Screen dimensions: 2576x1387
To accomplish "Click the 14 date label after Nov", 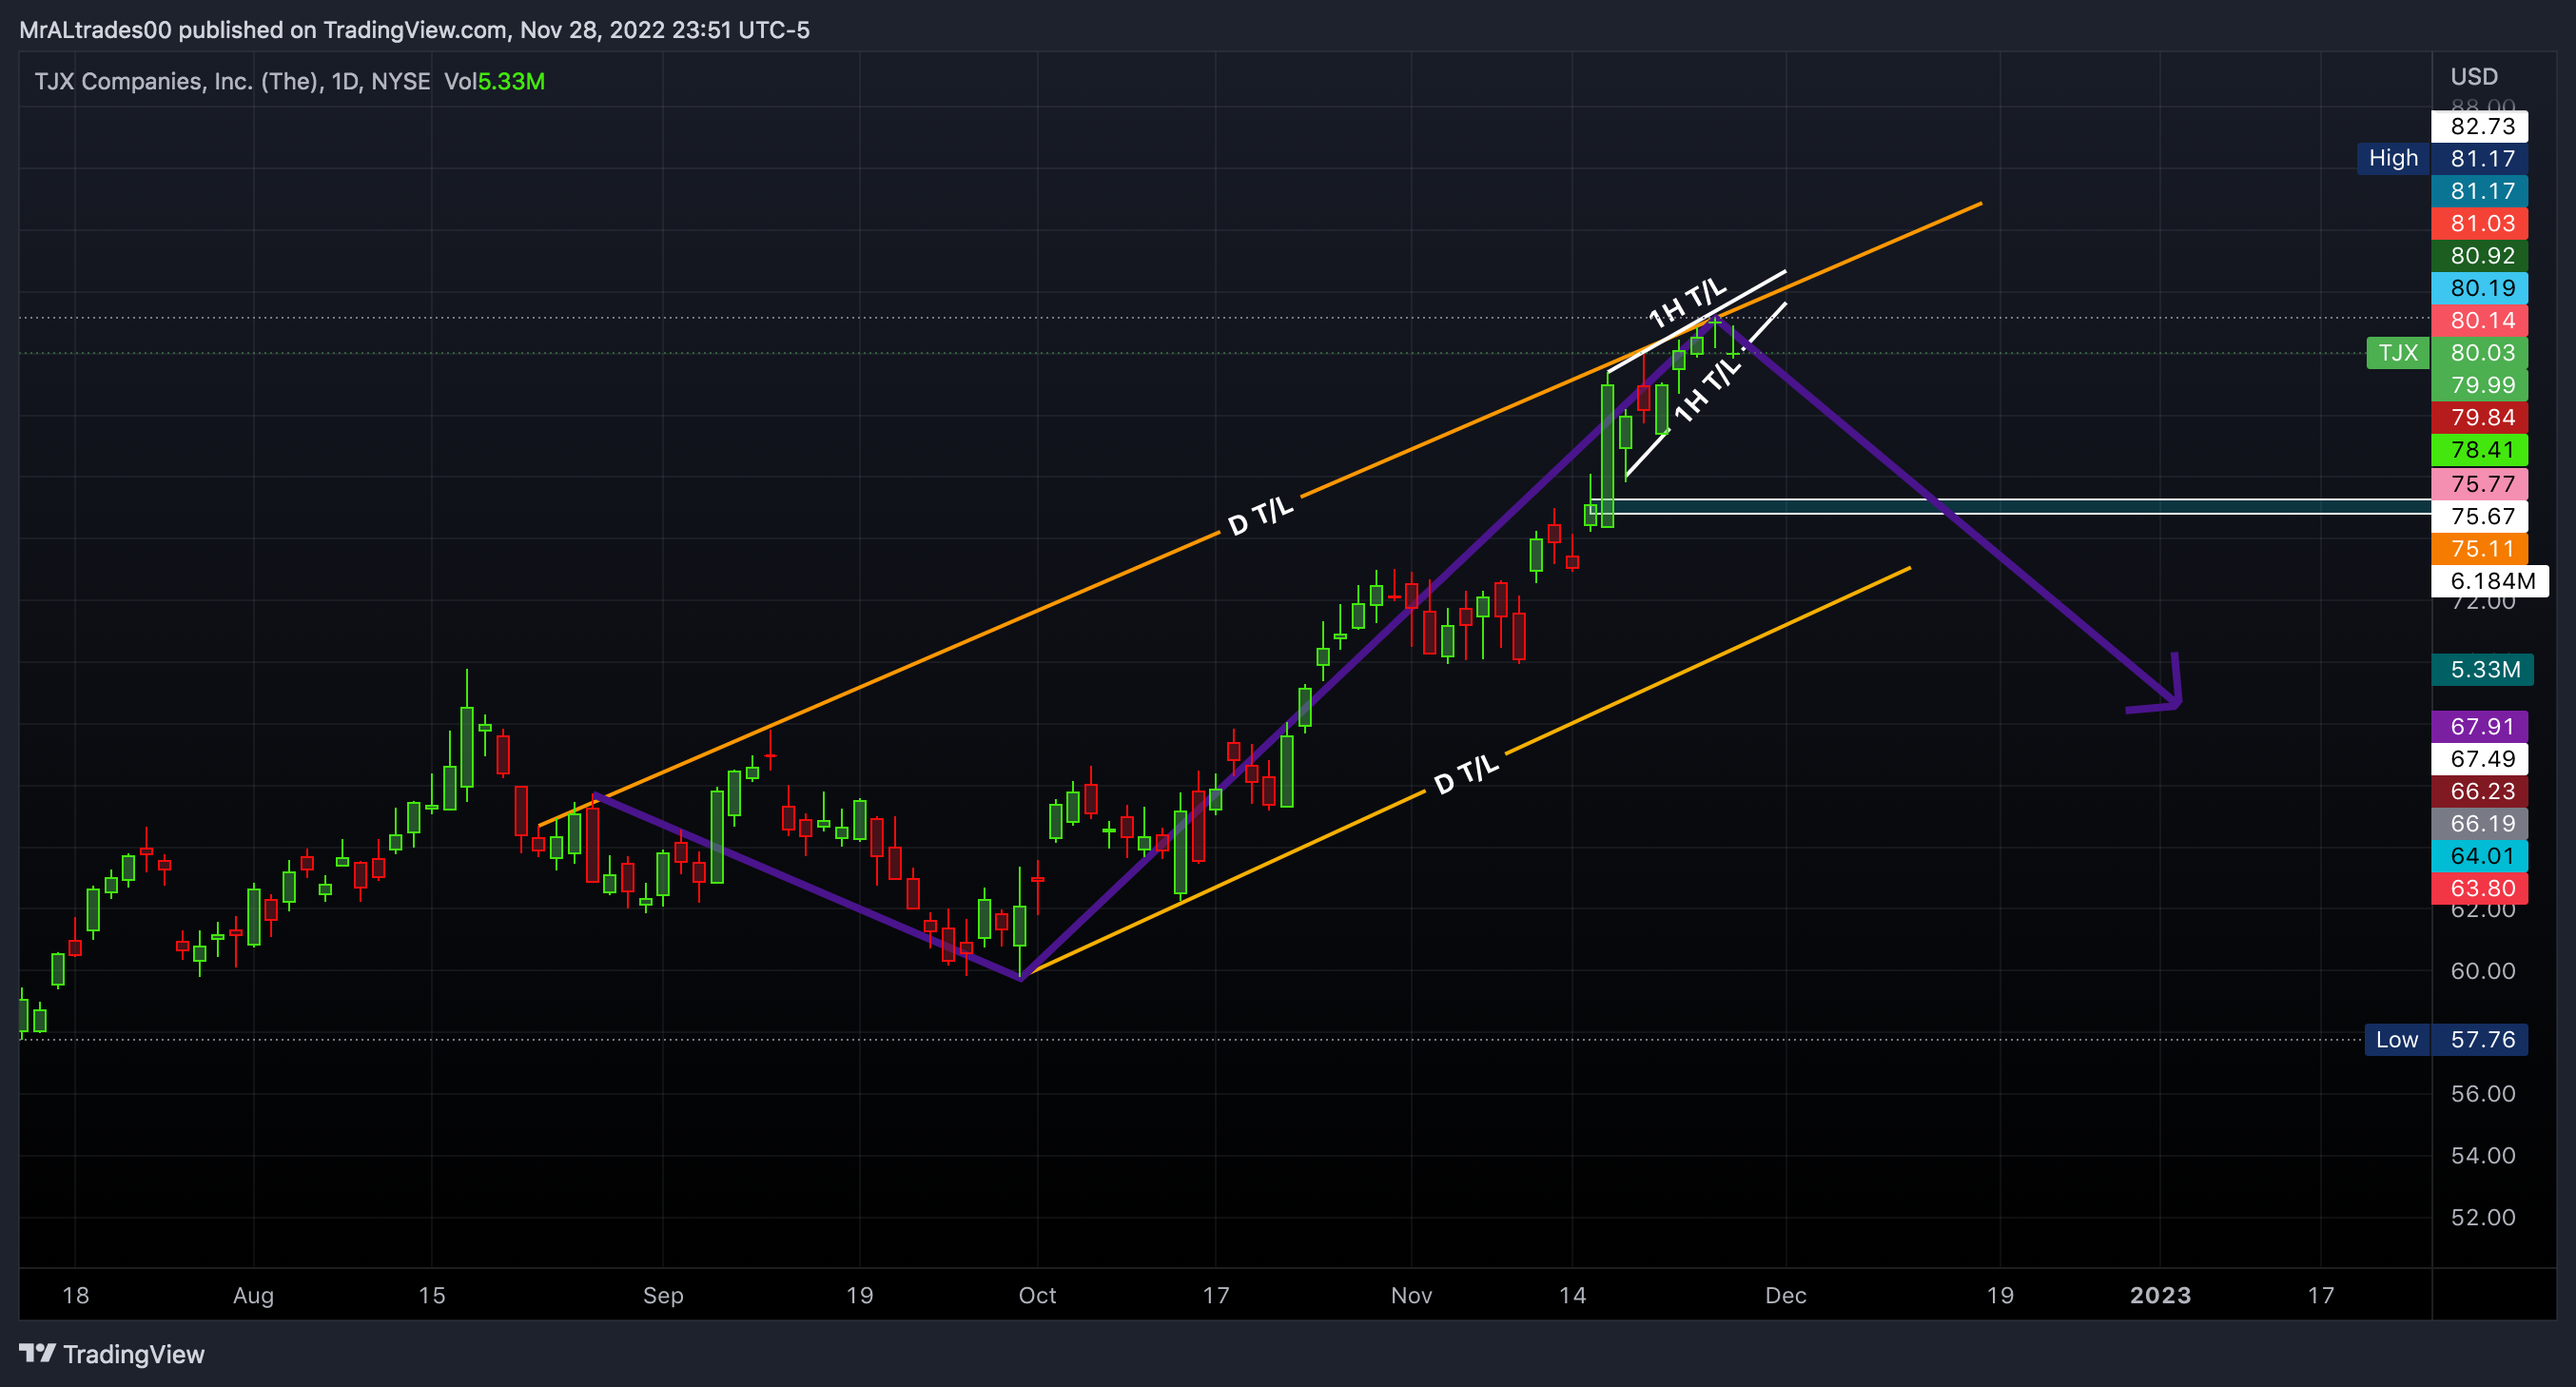I will [x=1572, y=1295].
